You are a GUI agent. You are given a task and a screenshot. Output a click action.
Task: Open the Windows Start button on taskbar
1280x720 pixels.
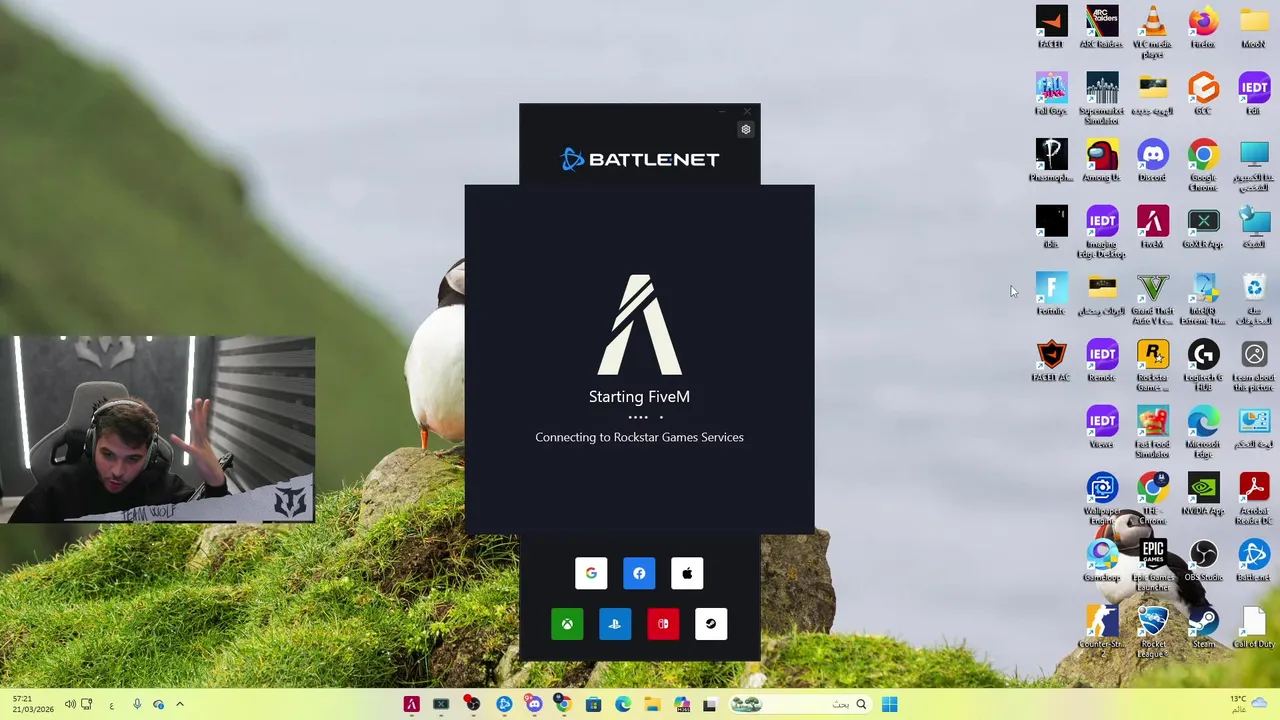[x=889, y=704]
